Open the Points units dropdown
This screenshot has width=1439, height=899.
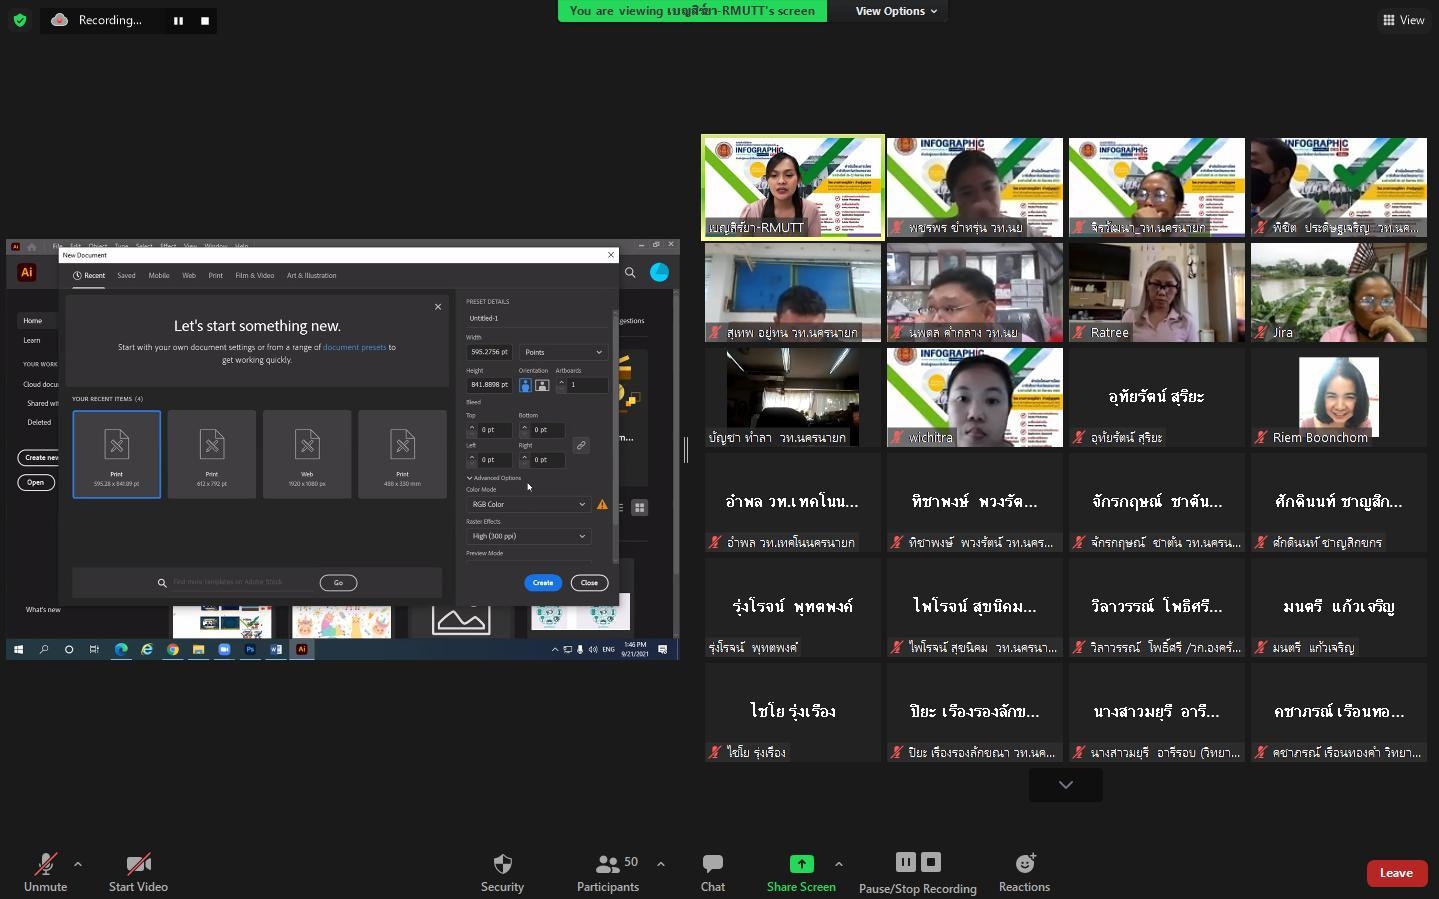click(563, 352)
